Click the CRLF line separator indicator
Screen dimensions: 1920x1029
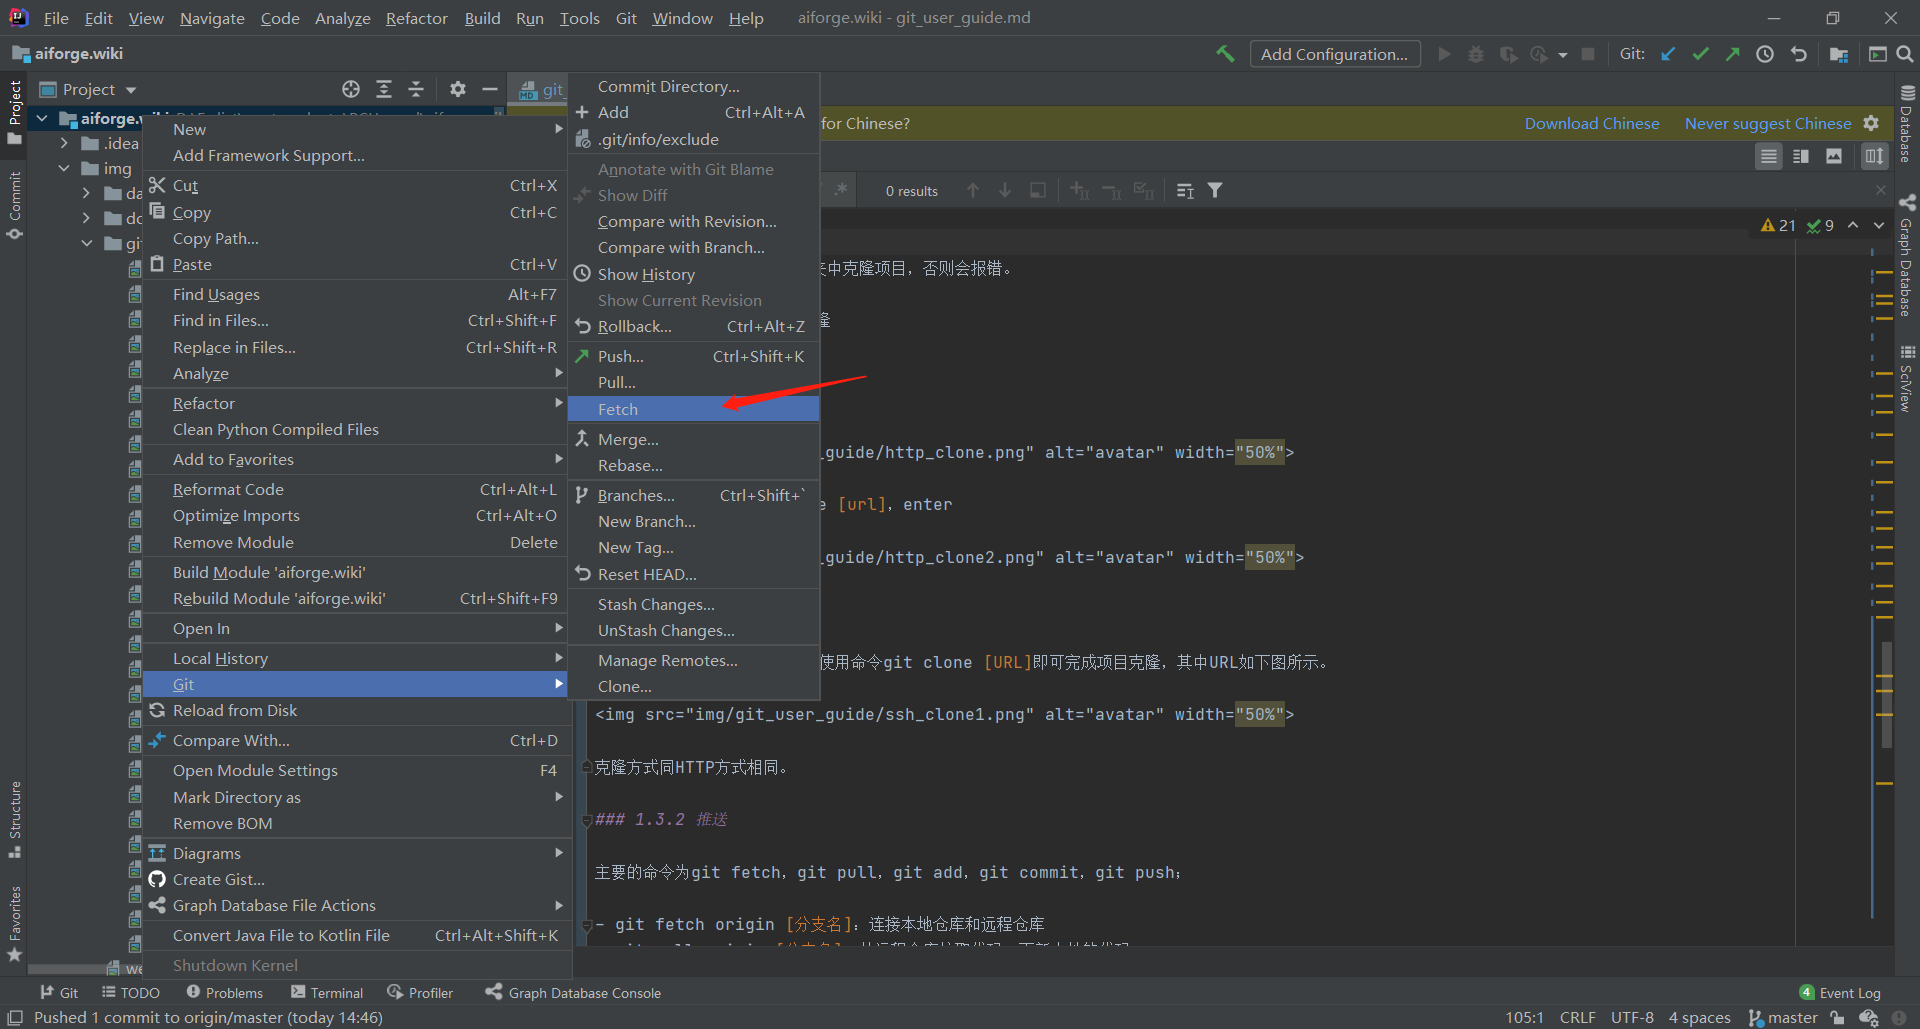(1577, 1017)
